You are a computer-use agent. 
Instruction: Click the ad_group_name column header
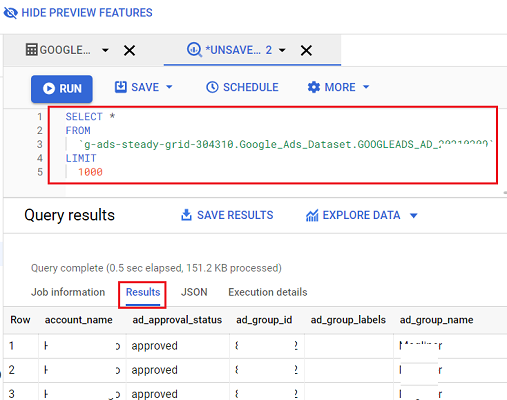point(437,320)
